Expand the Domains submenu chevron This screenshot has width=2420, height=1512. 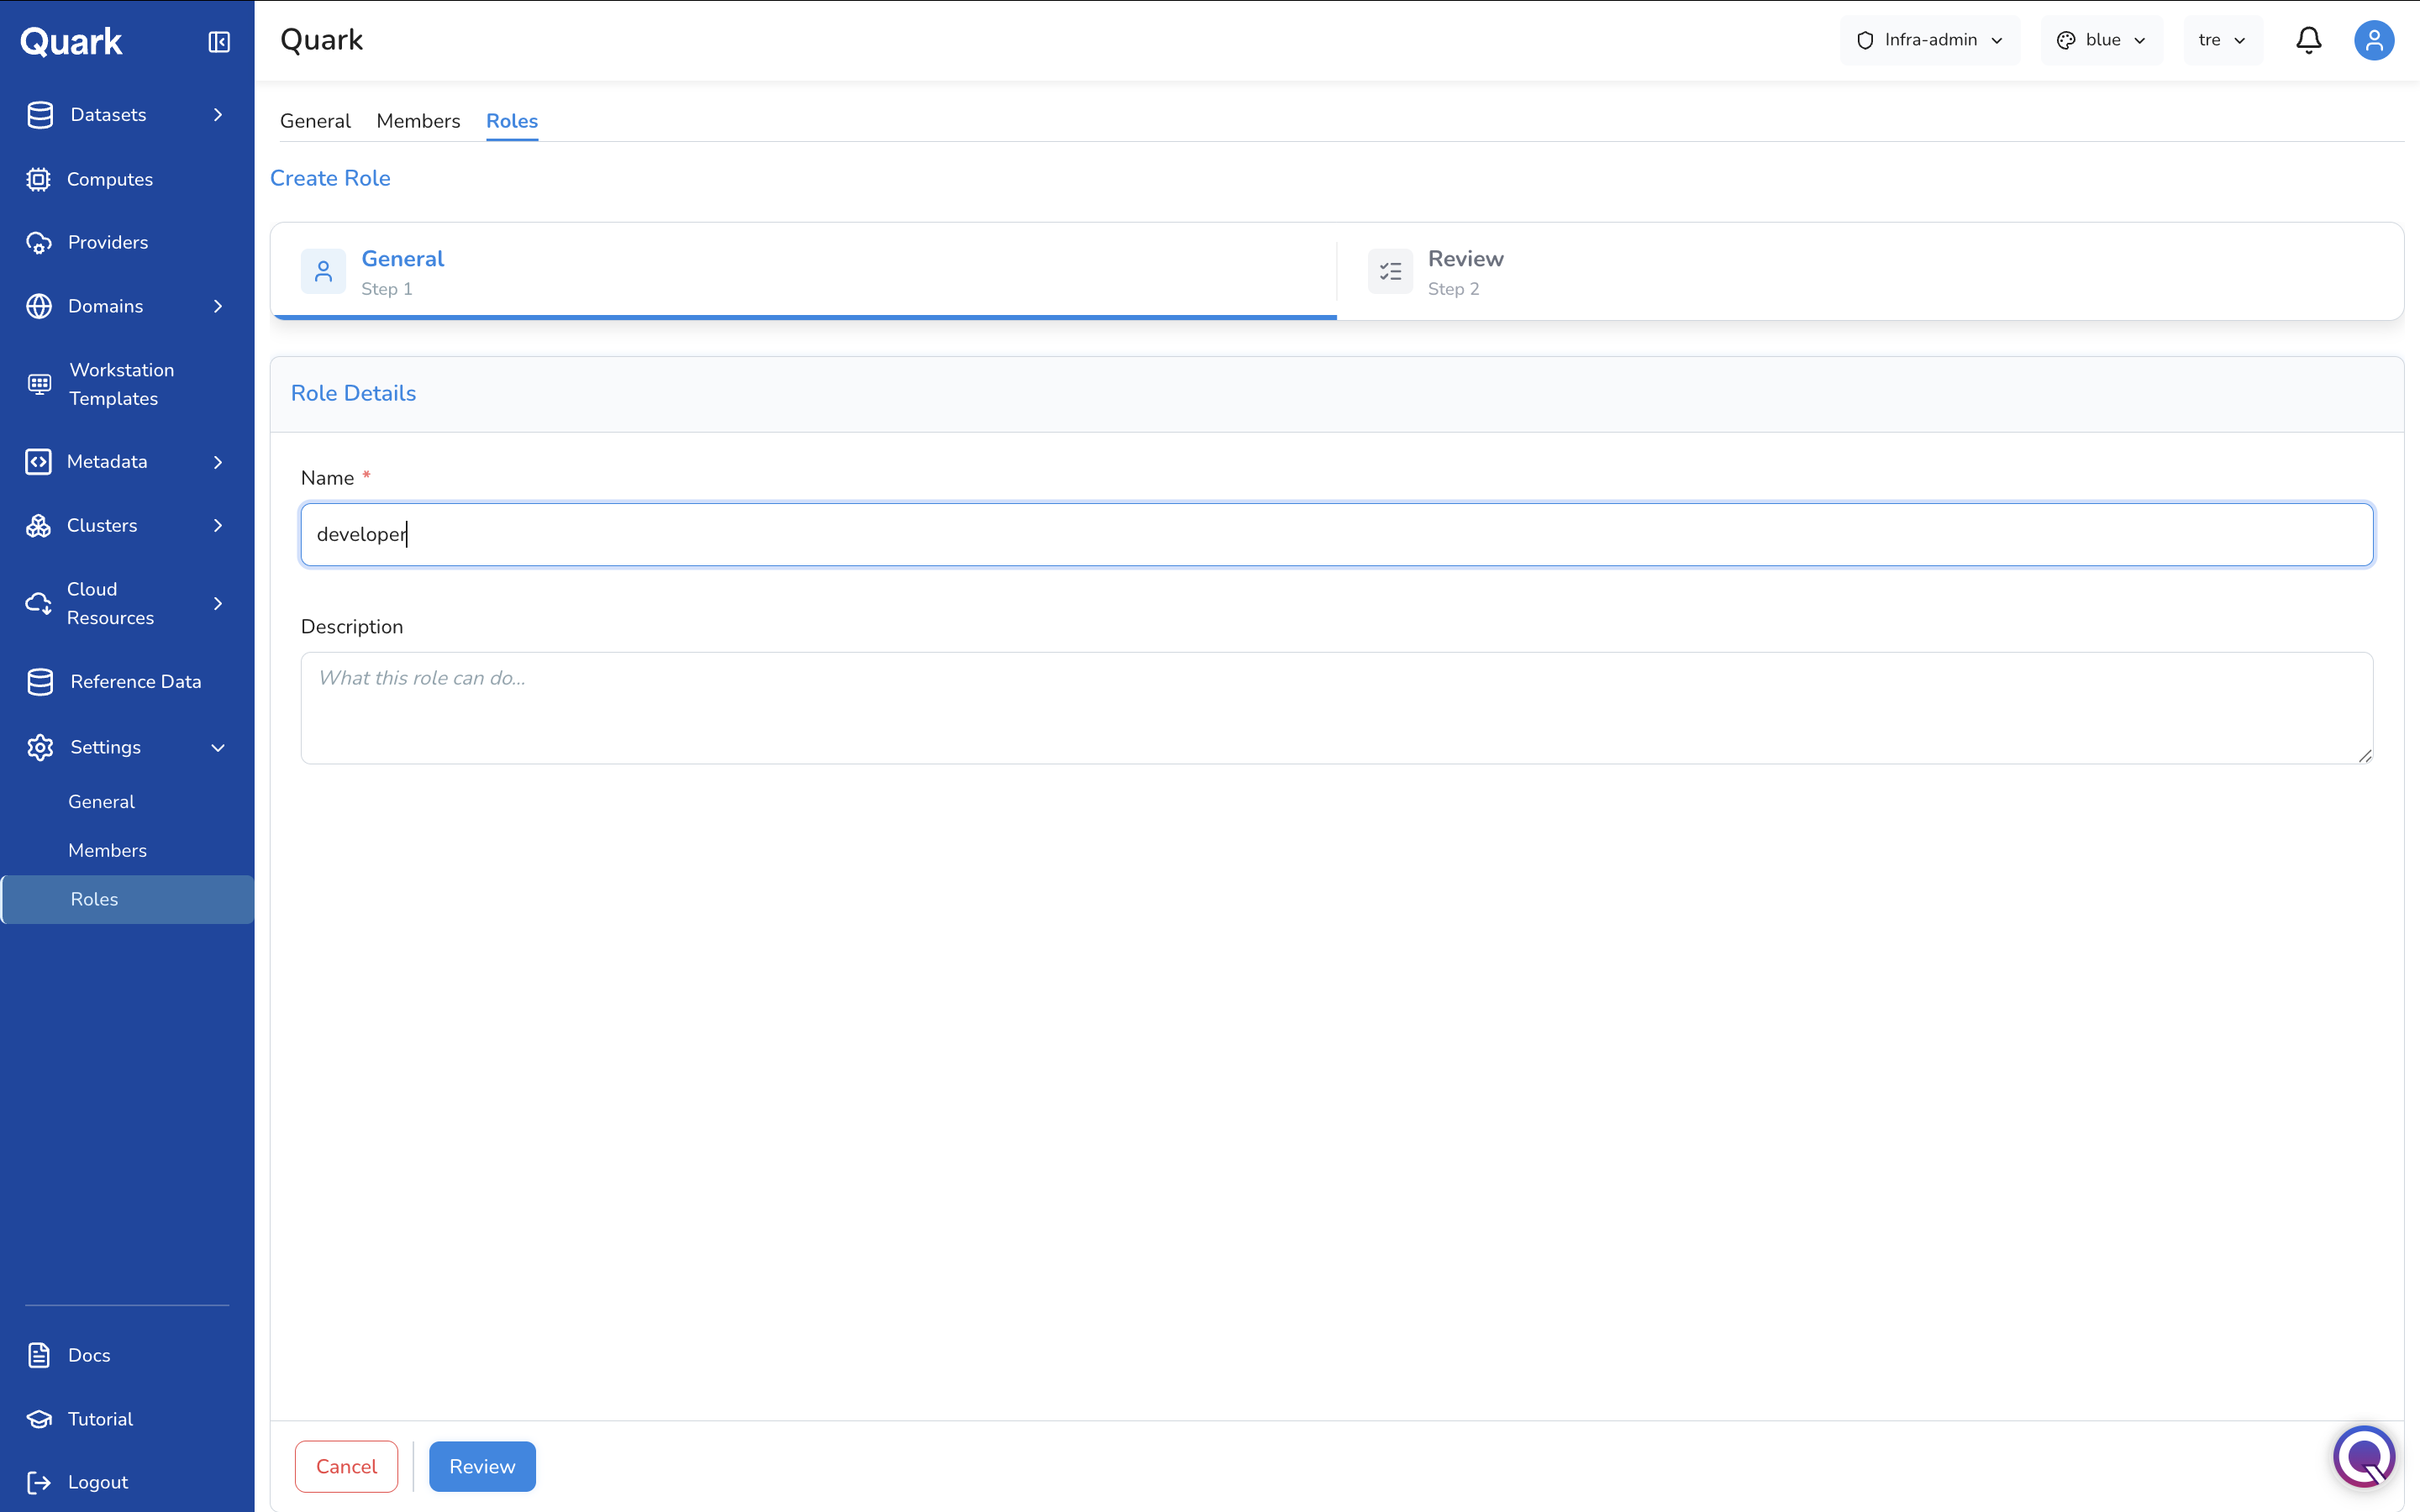click(x=218, y=306)
